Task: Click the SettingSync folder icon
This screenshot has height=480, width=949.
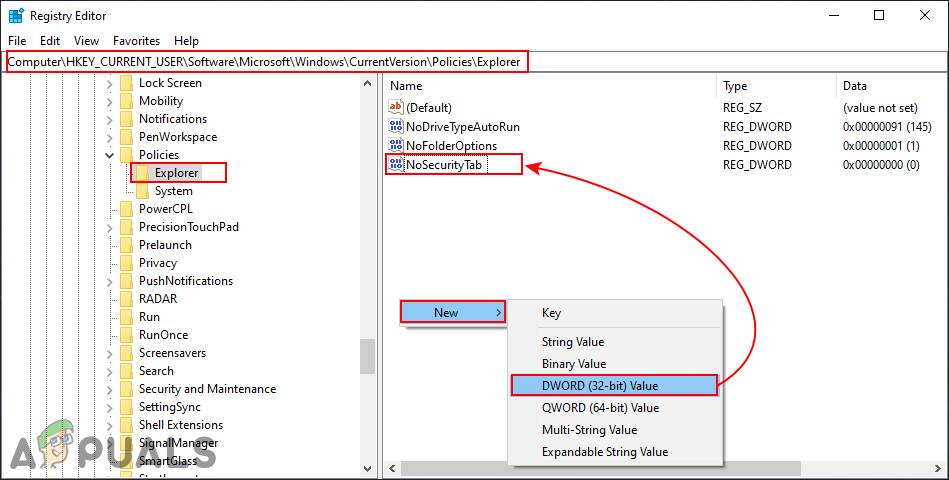Action: click(126, 407)
